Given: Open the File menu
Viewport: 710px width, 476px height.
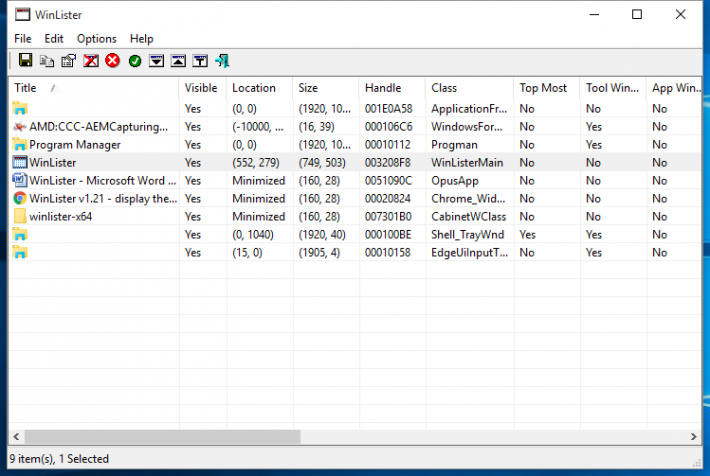Looking at the screenshot, I should (23, 38).
